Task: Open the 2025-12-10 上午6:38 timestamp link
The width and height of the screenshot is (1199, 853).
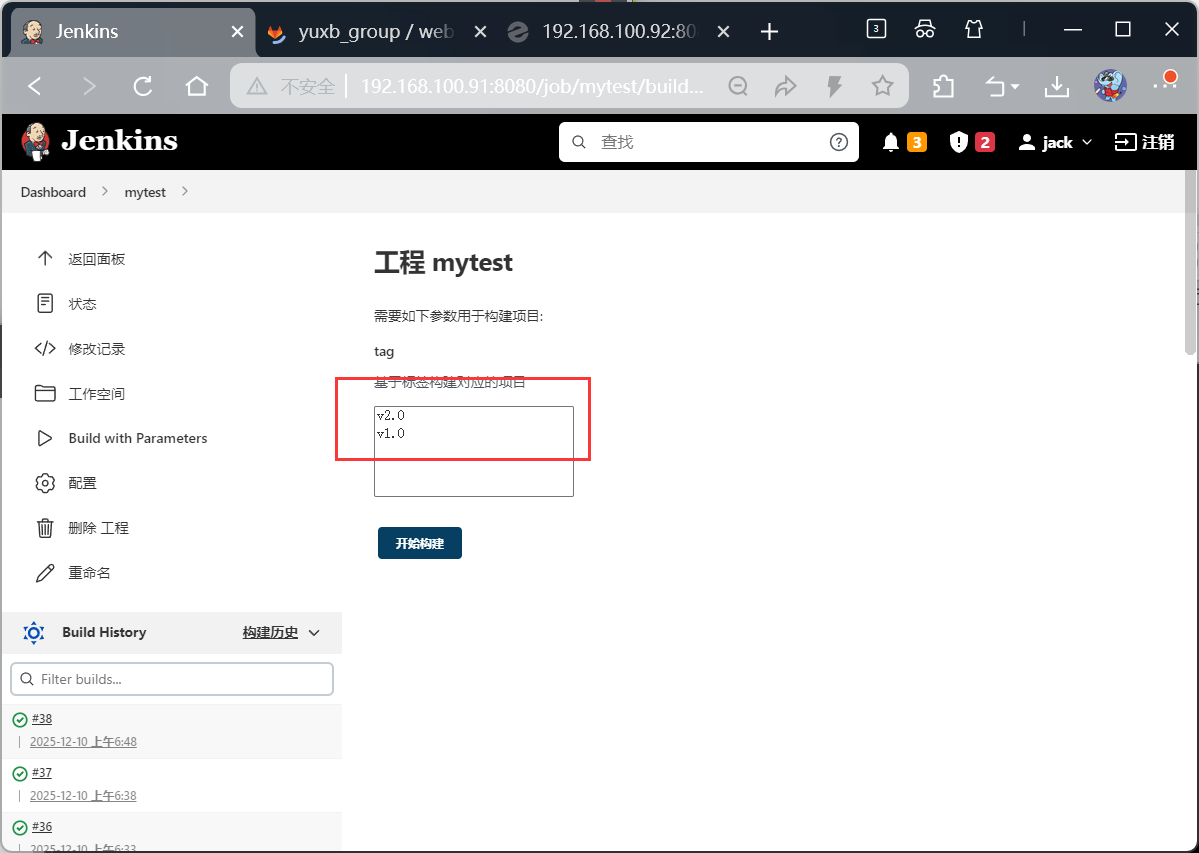Action: point(83,796)
